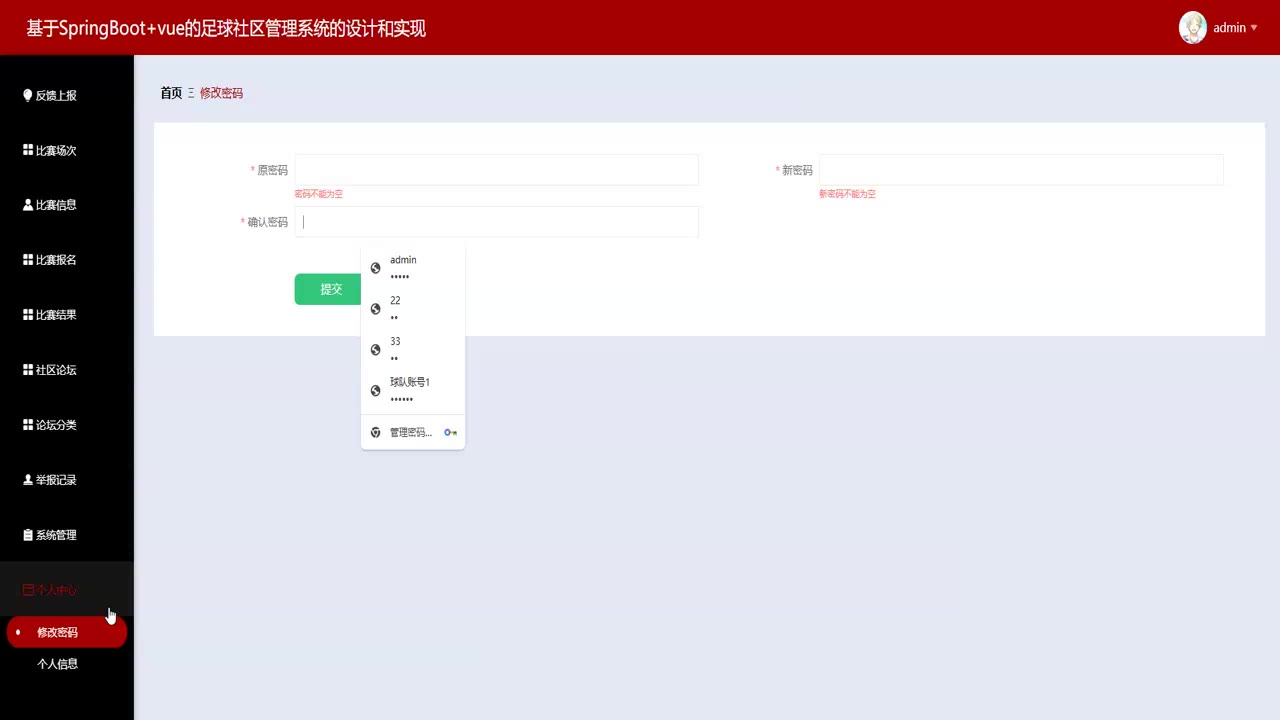This screenshot has width=1280, height=720.
Task: Choose saved password for 22
Action: tap(413, 309)
